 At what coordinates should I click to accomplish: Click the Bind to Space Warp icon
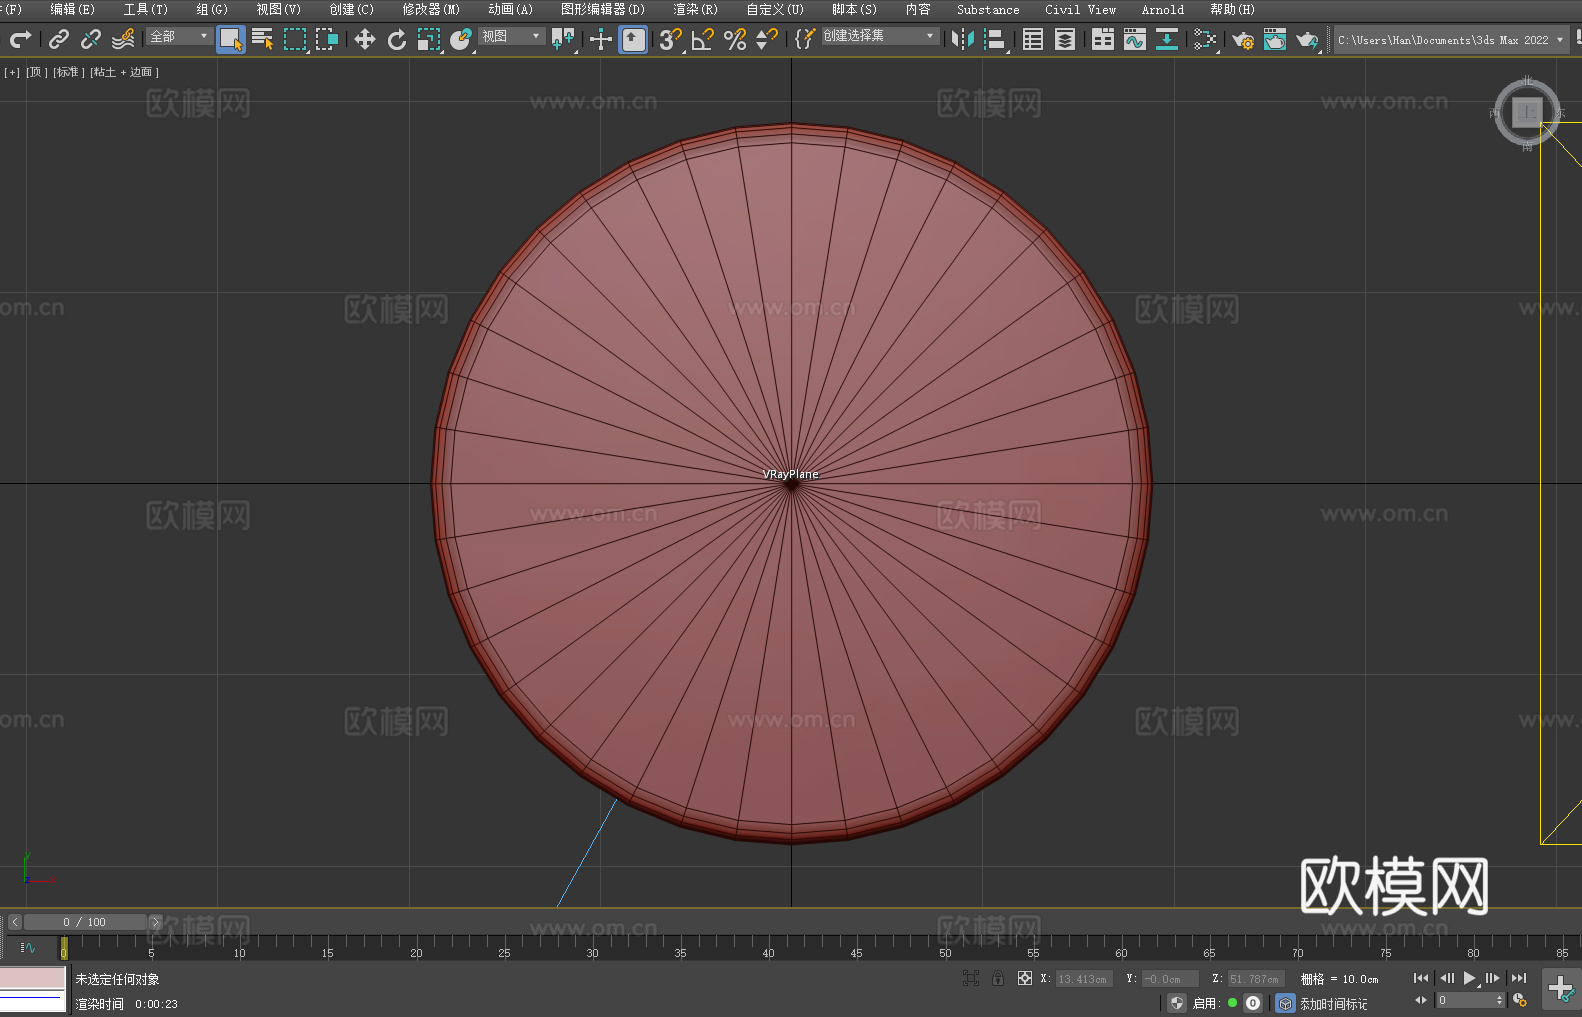123,39
